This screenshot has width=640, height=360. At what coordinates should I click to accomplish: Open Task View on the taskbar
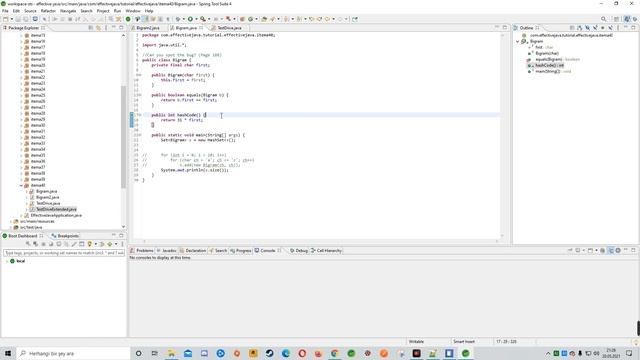point(154,353)
